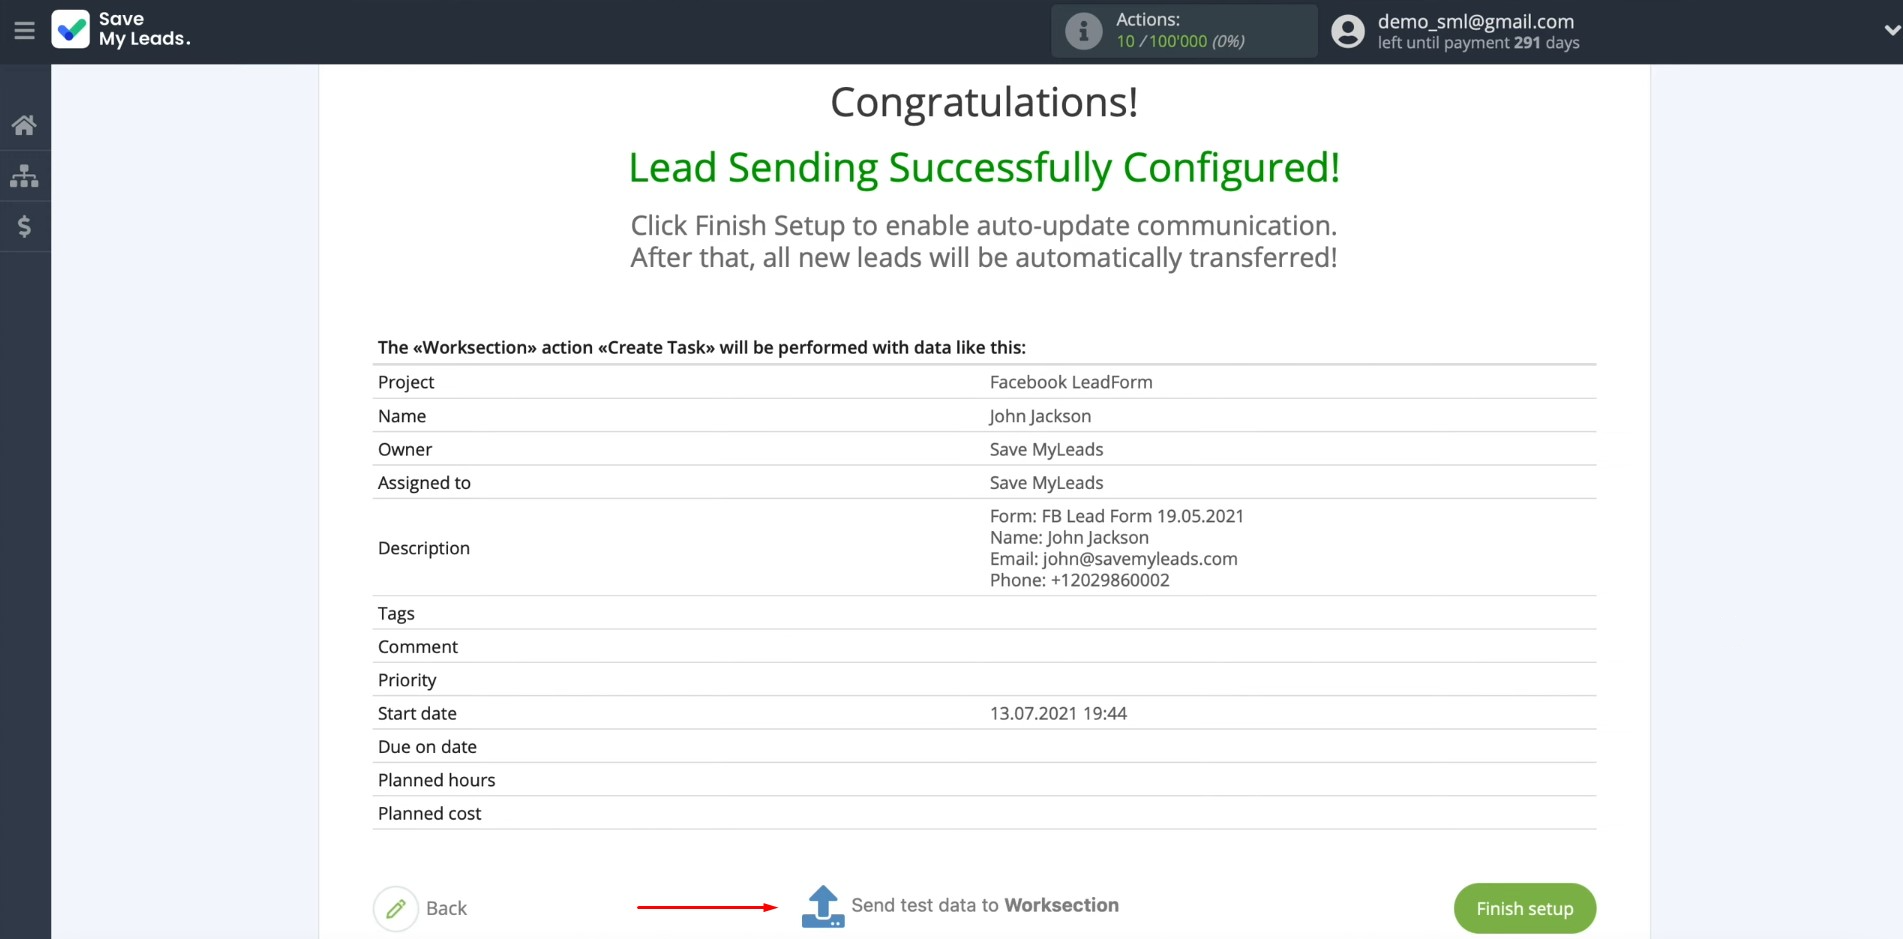The height and width of the screenshot is (939, 1903).
Task: Go Back to previous step
Action: point(446,908)
